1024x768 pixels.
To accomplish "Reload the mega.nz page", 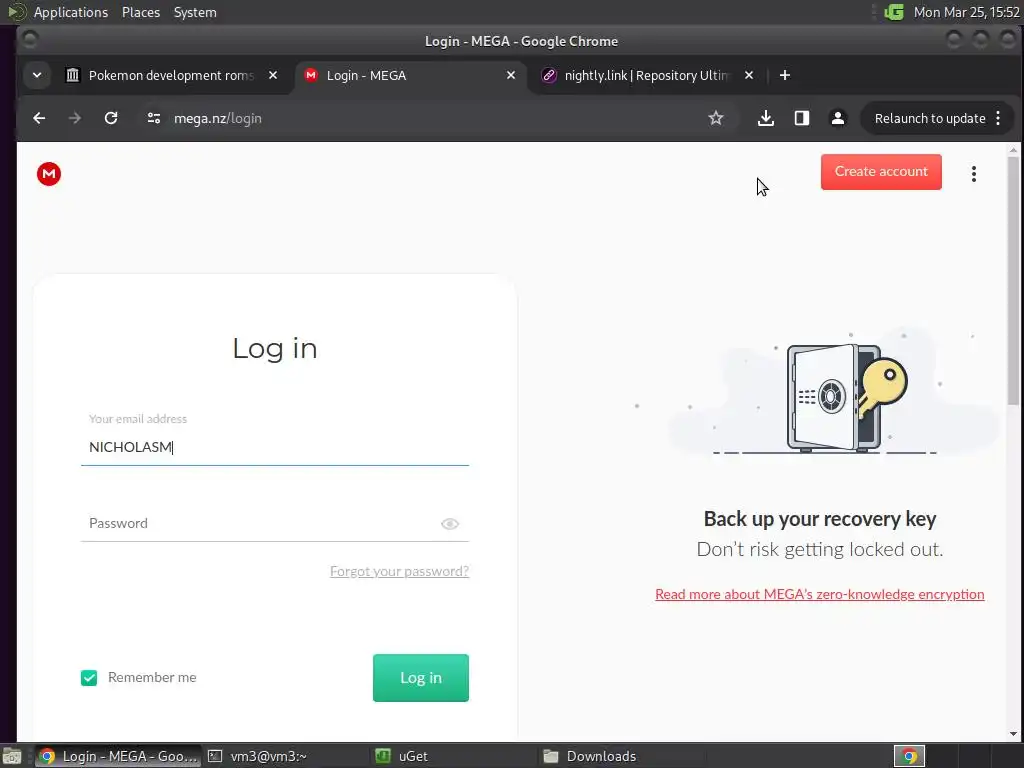I will click(111, 118).
